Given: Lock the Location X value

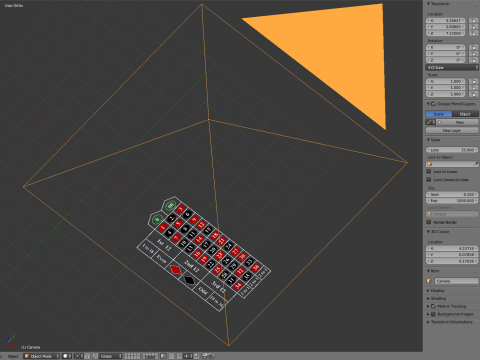Looking at the screenshot, I should 473,20.
